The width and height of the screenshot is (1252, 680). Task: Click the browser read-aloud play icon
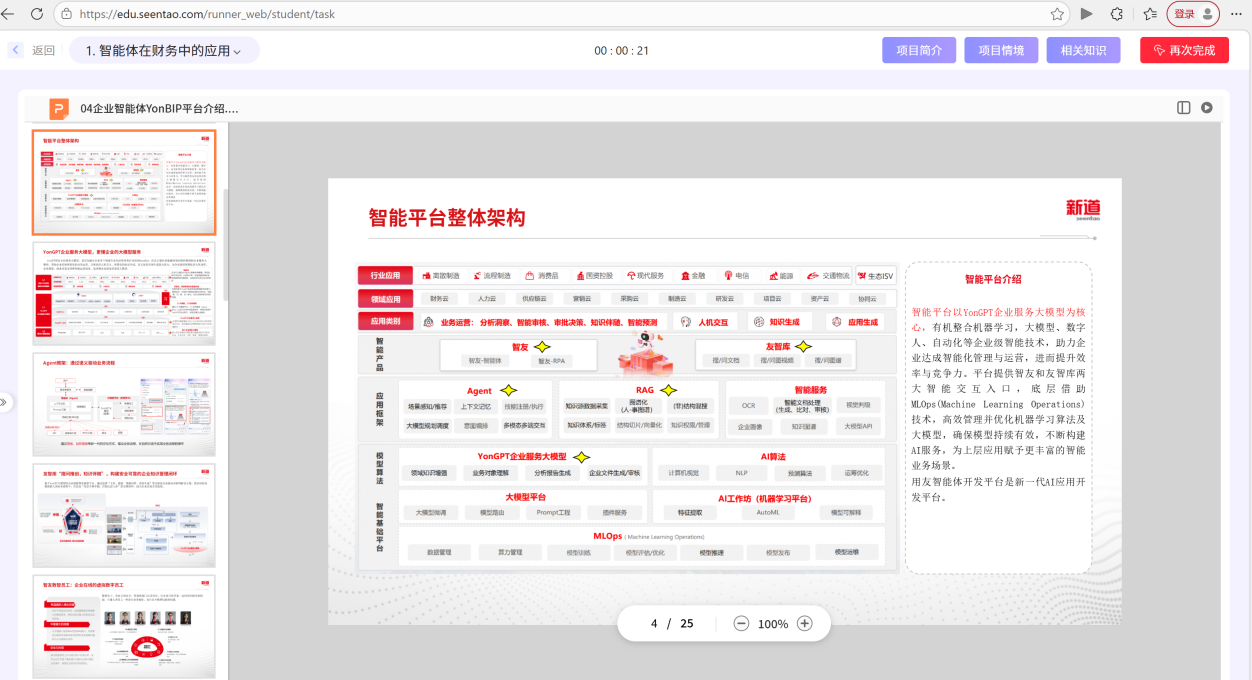coord(1086,14)
